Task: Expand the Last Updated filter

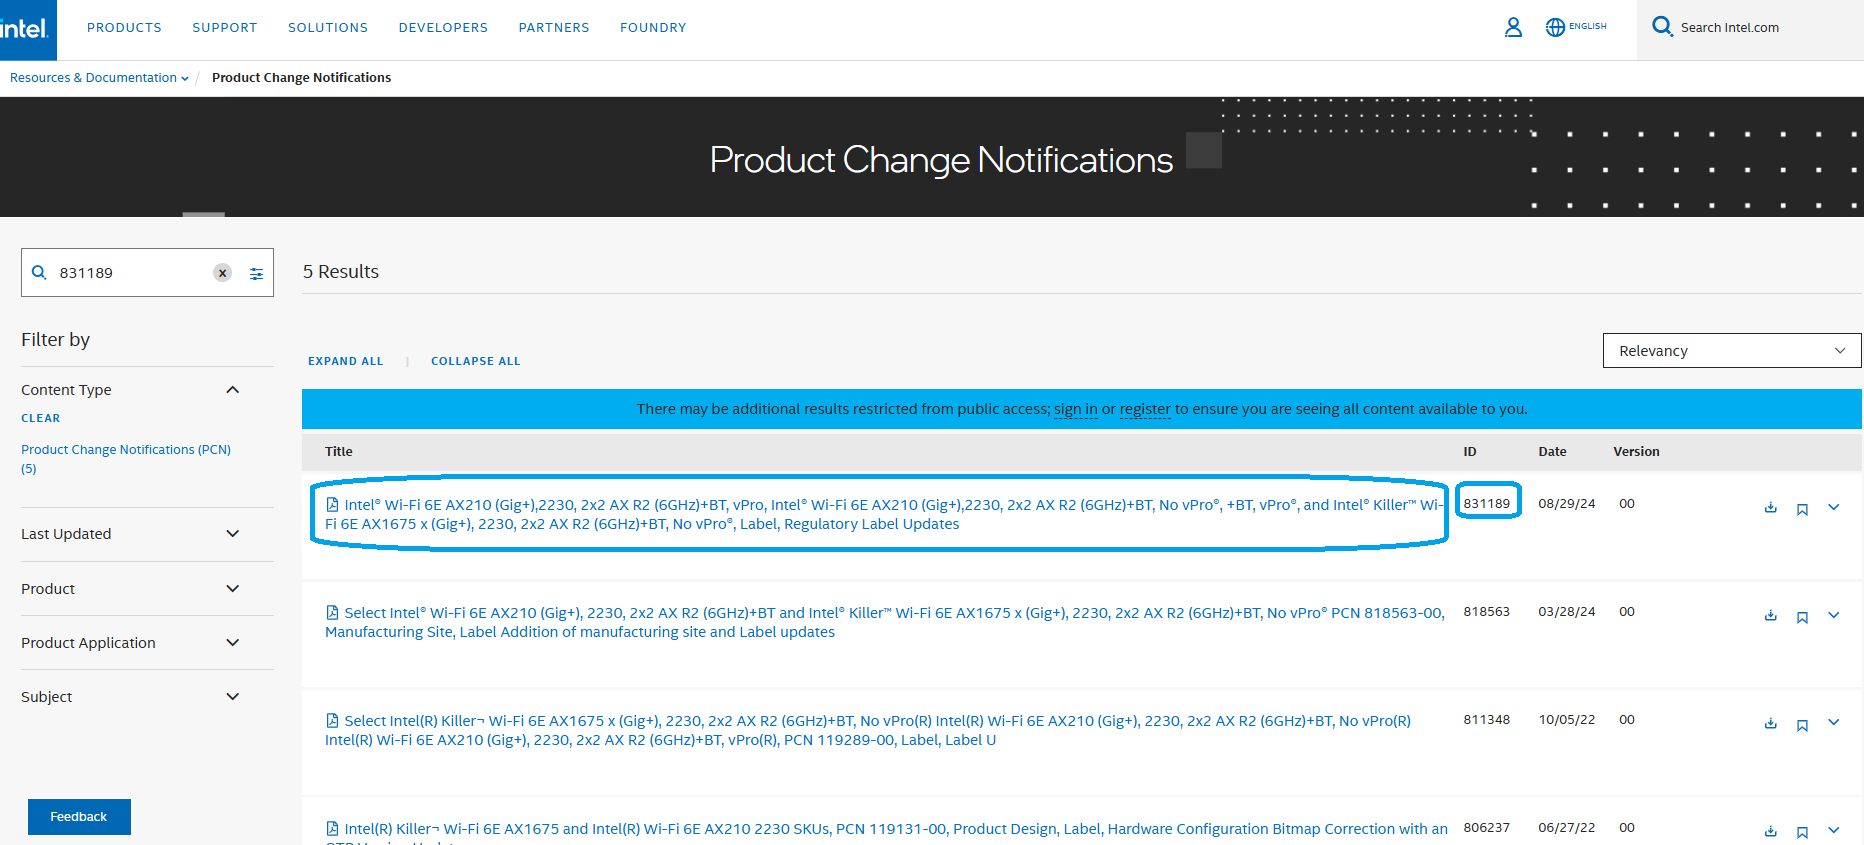Action: point(233,534)
